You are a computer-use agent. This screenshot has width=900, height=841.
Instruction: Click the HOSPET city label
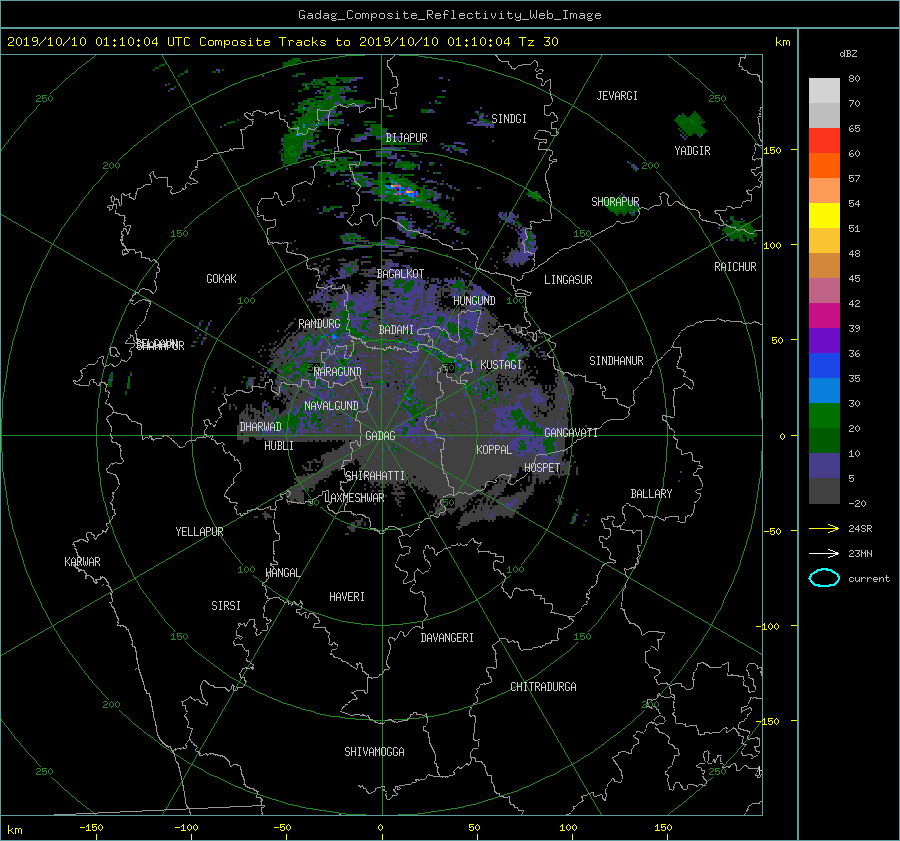coord(542,468)
